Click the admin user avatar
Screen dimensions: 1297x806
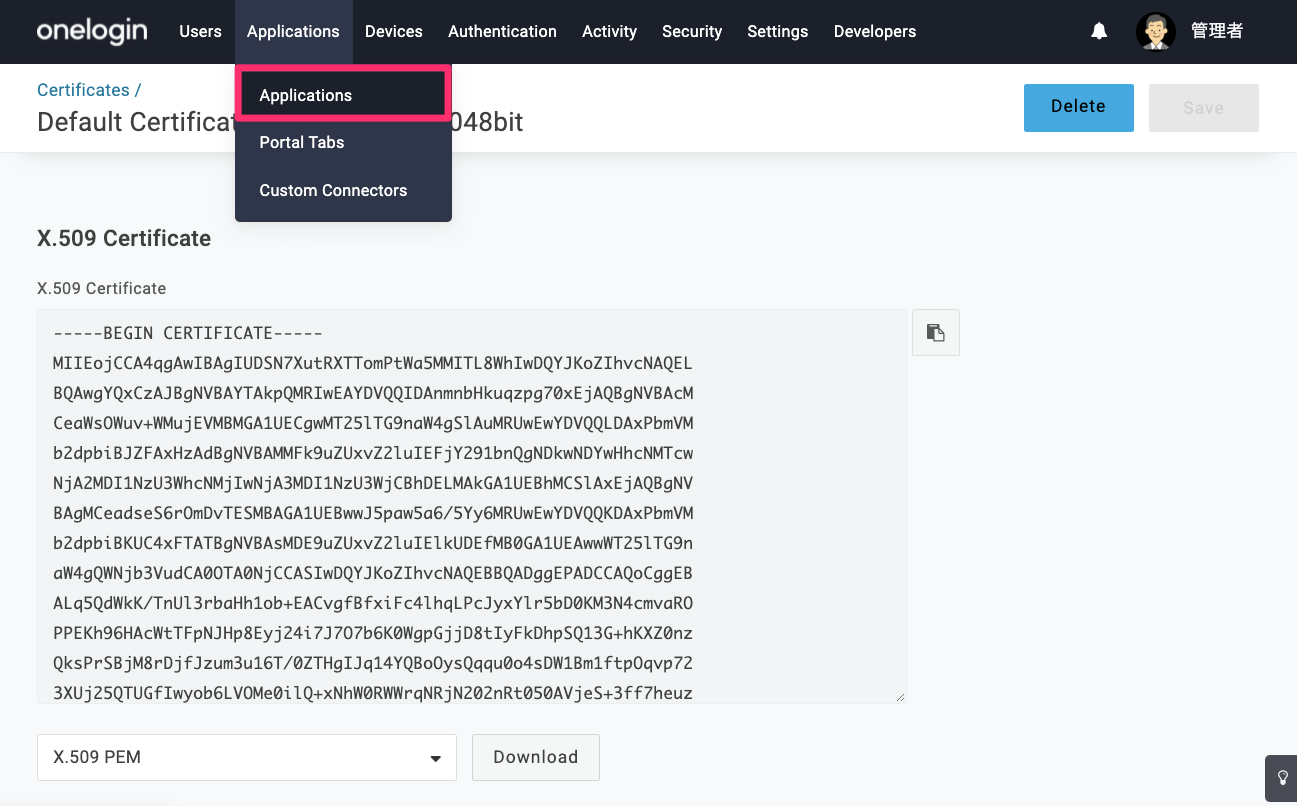[1156, 31]
